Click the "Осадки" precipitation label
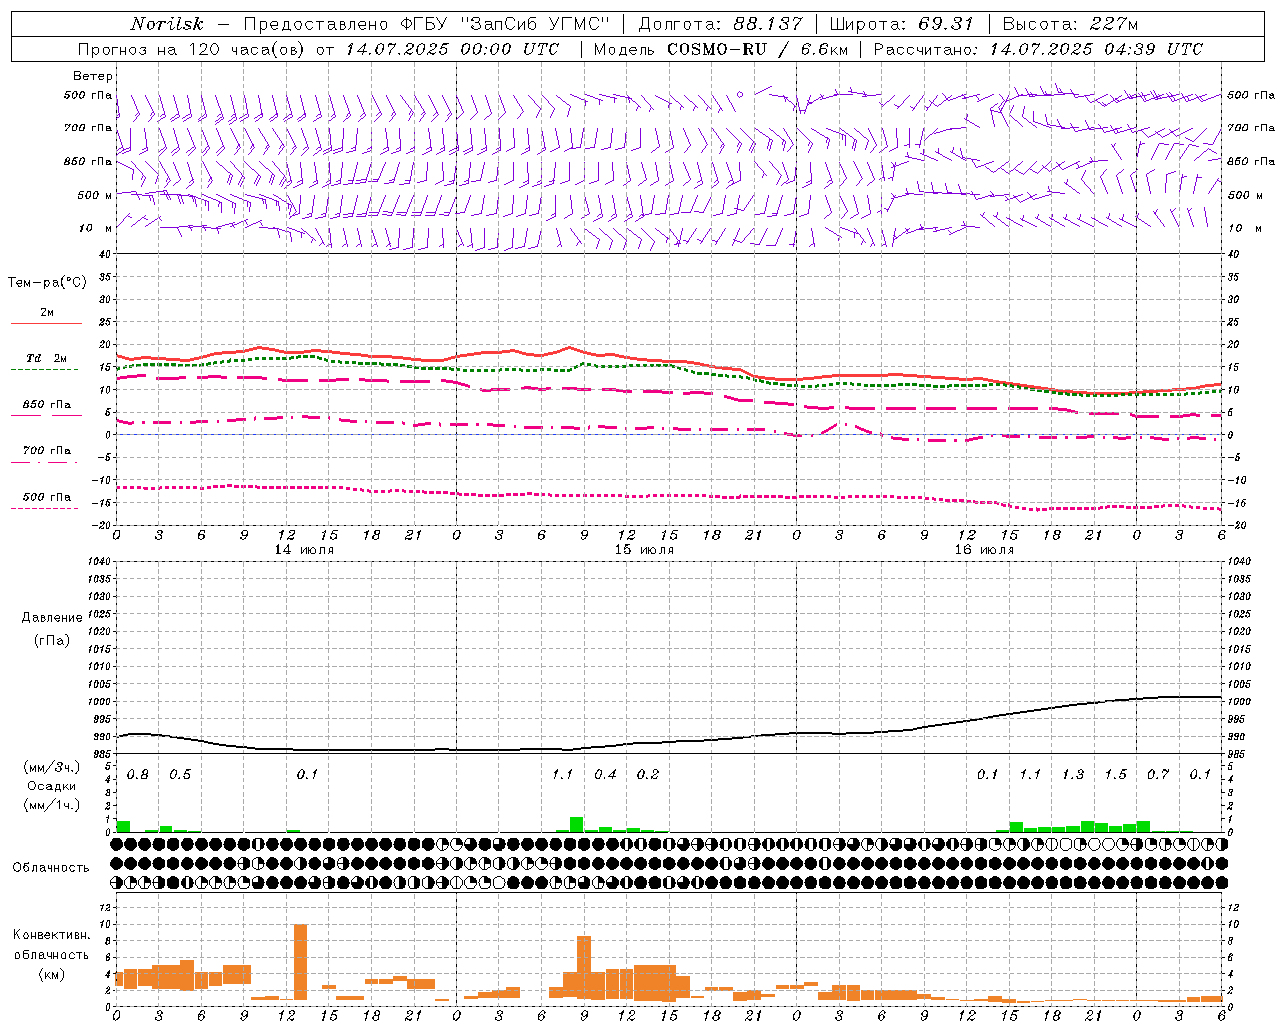This screenshot has width=1280, height=1024. pyautogui.click(x=51, y=786)
